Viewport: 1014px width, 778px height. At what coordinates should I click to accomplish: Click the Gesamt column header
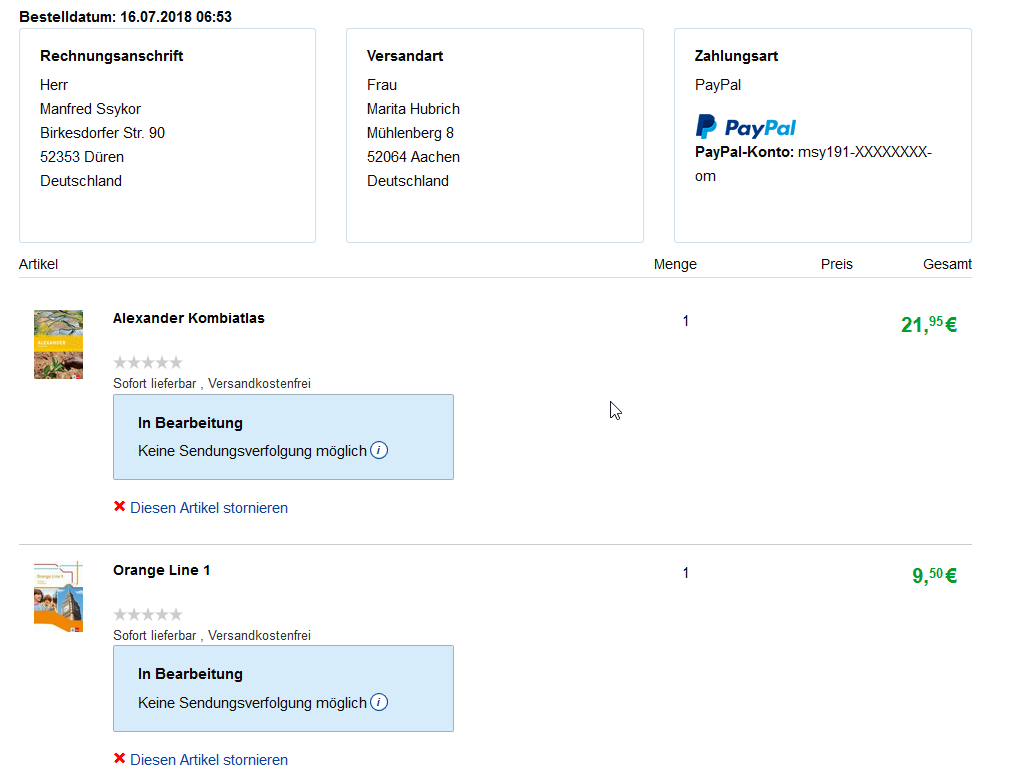point(947,264)
